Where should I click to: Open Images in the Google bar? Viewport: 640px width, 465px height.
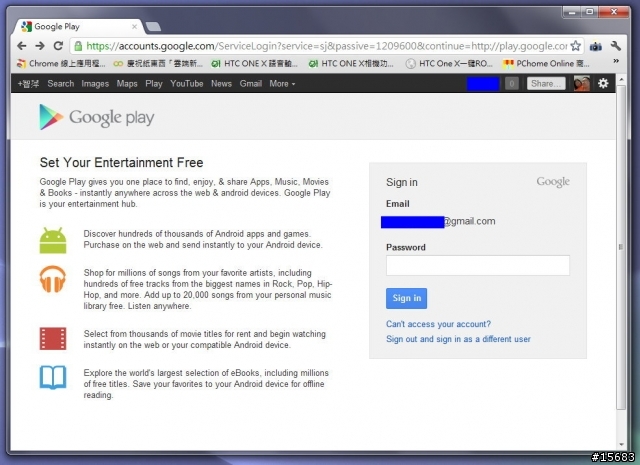click(95, 83)
